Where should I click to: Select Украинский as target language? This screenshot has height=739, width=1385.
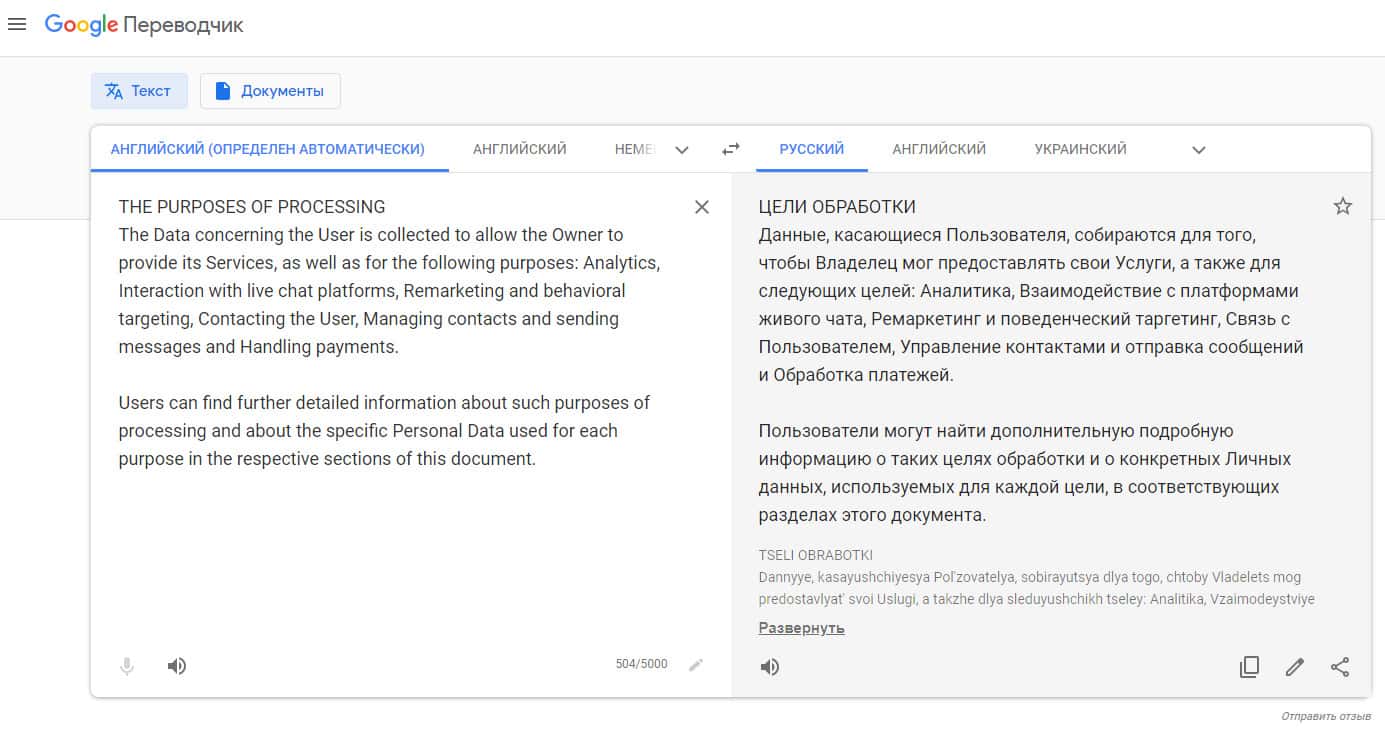[x=1081, y=149]
